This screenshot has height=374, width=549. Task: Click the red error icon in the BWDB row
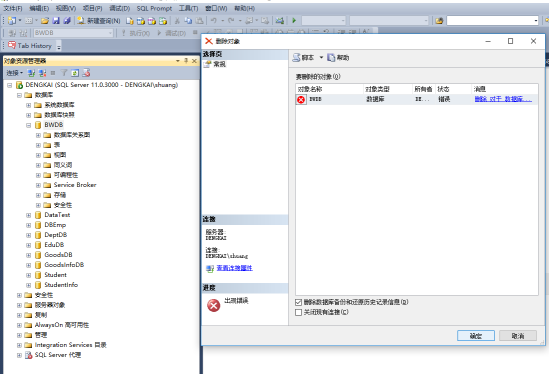(301, 100)
